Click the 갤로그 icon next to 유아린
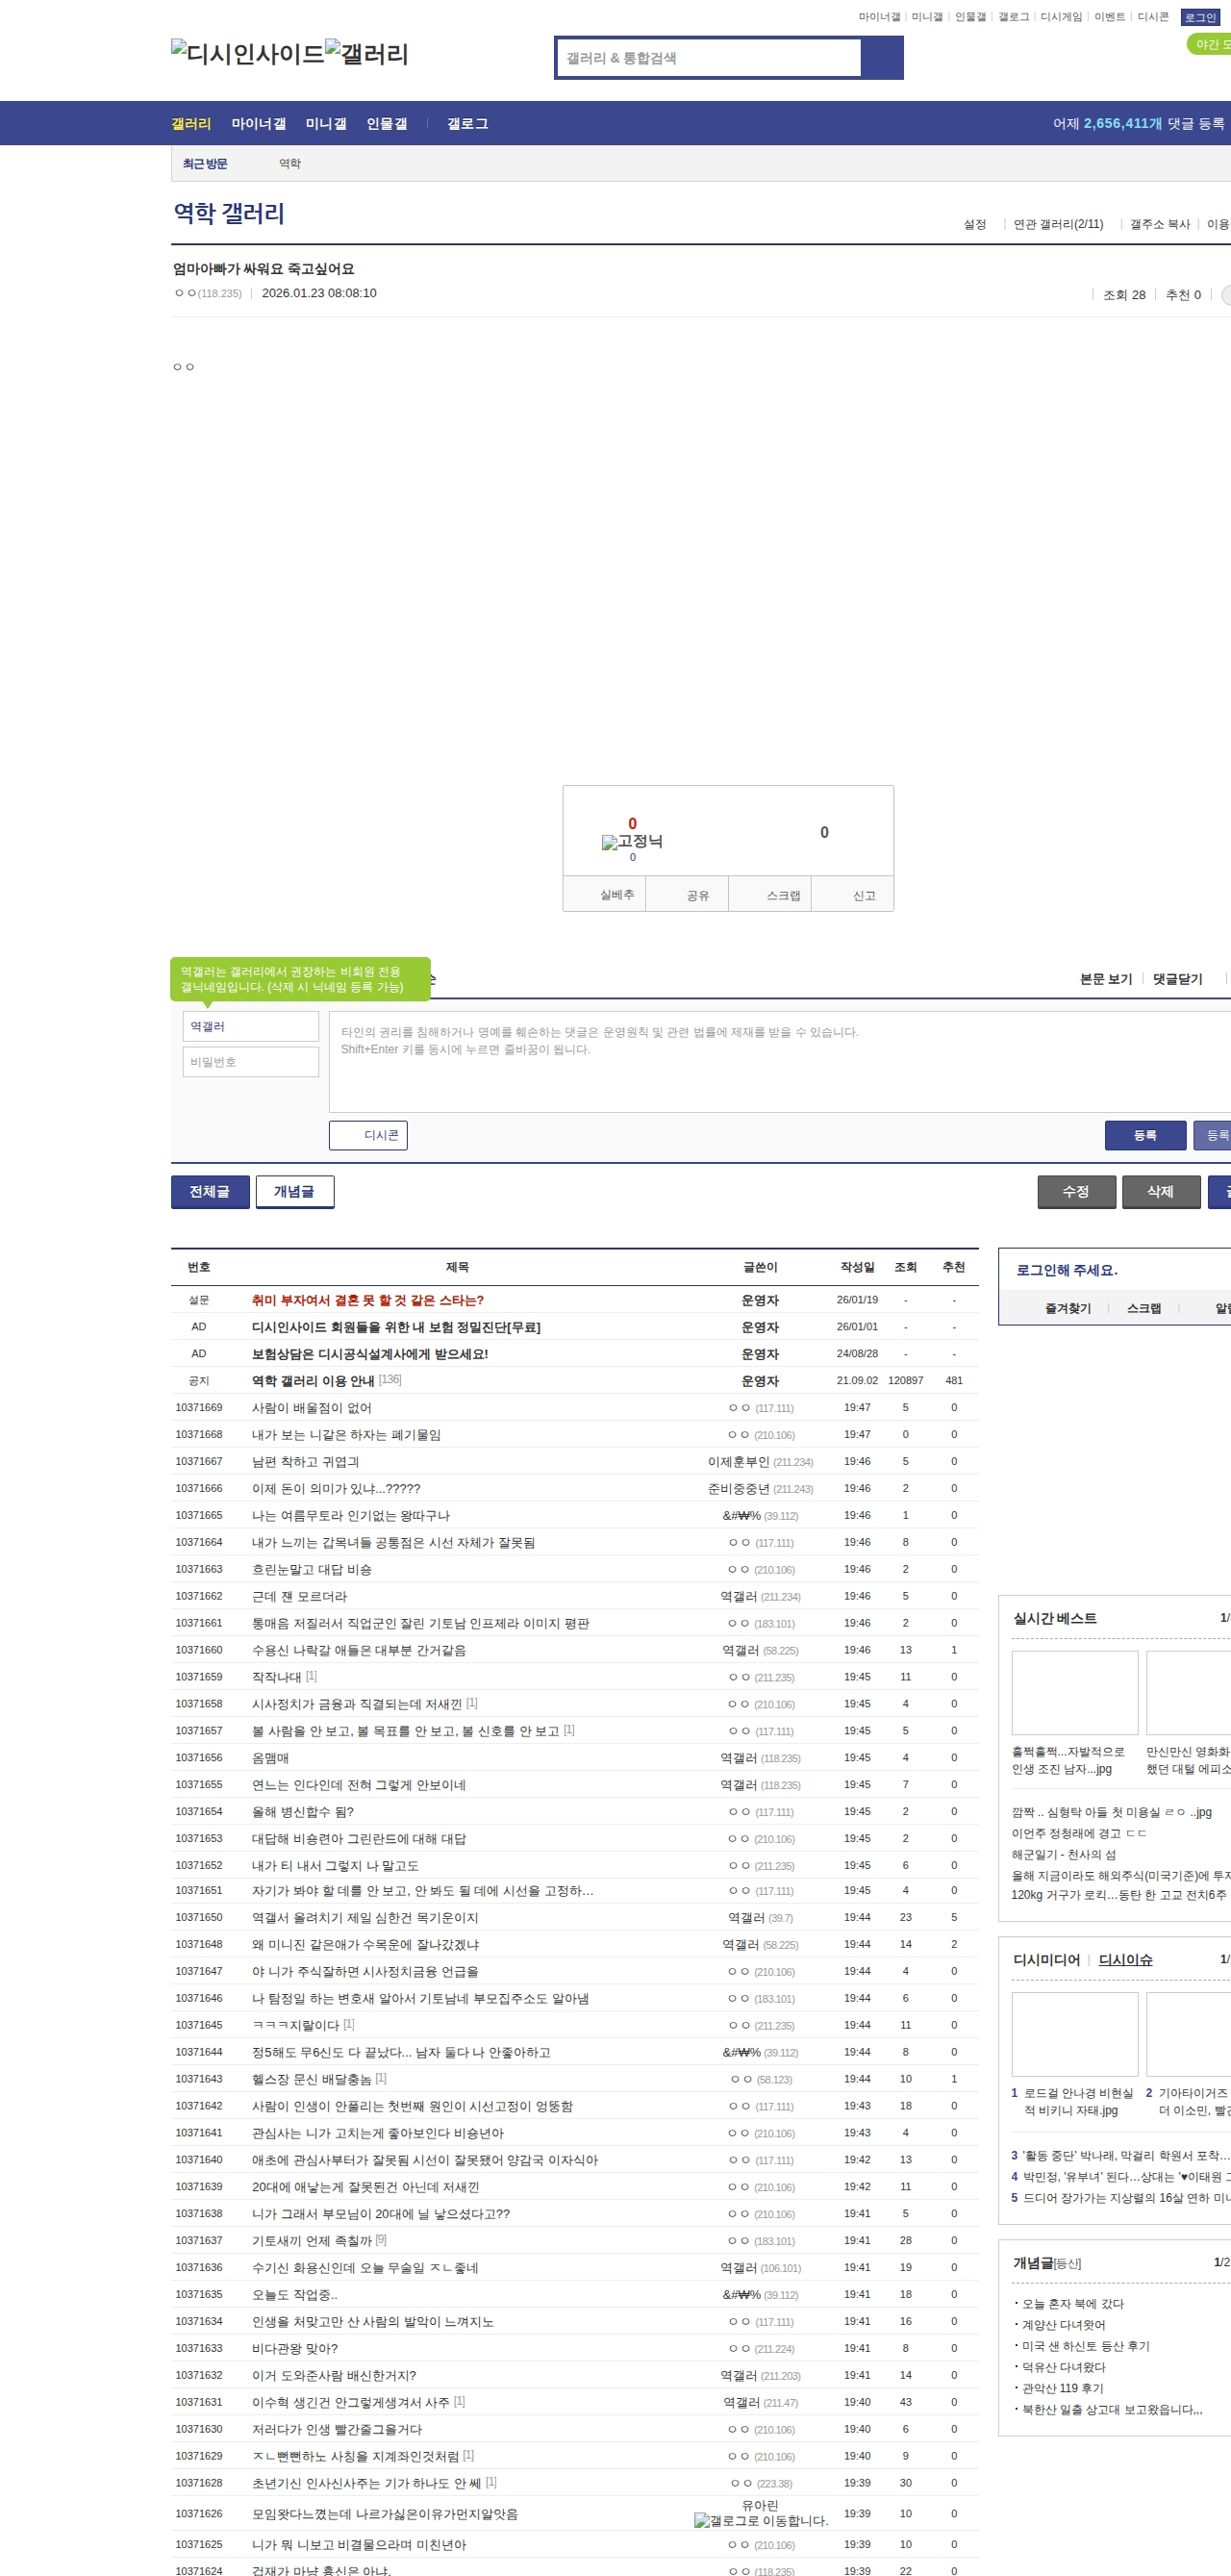 tap(760, 2521)
